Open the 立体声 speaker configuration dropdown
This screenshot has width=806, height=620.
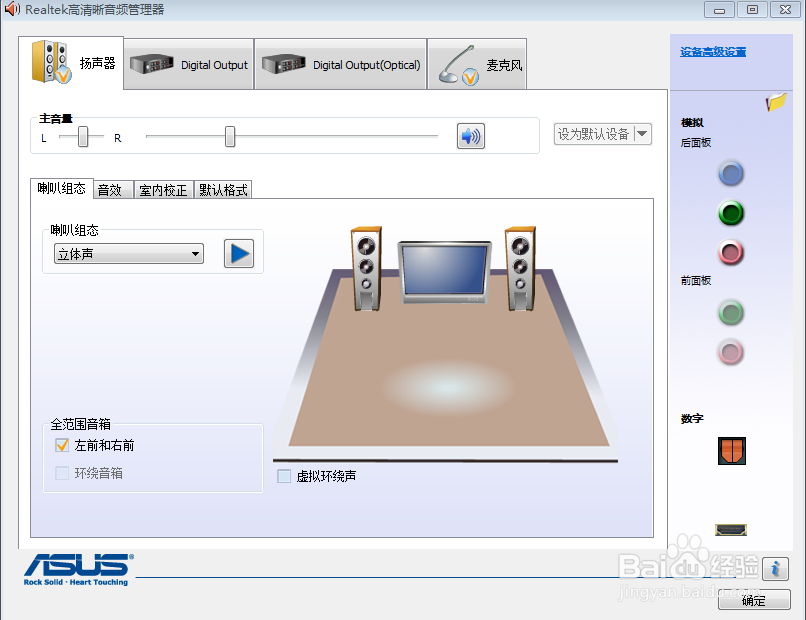coord(128,254)
